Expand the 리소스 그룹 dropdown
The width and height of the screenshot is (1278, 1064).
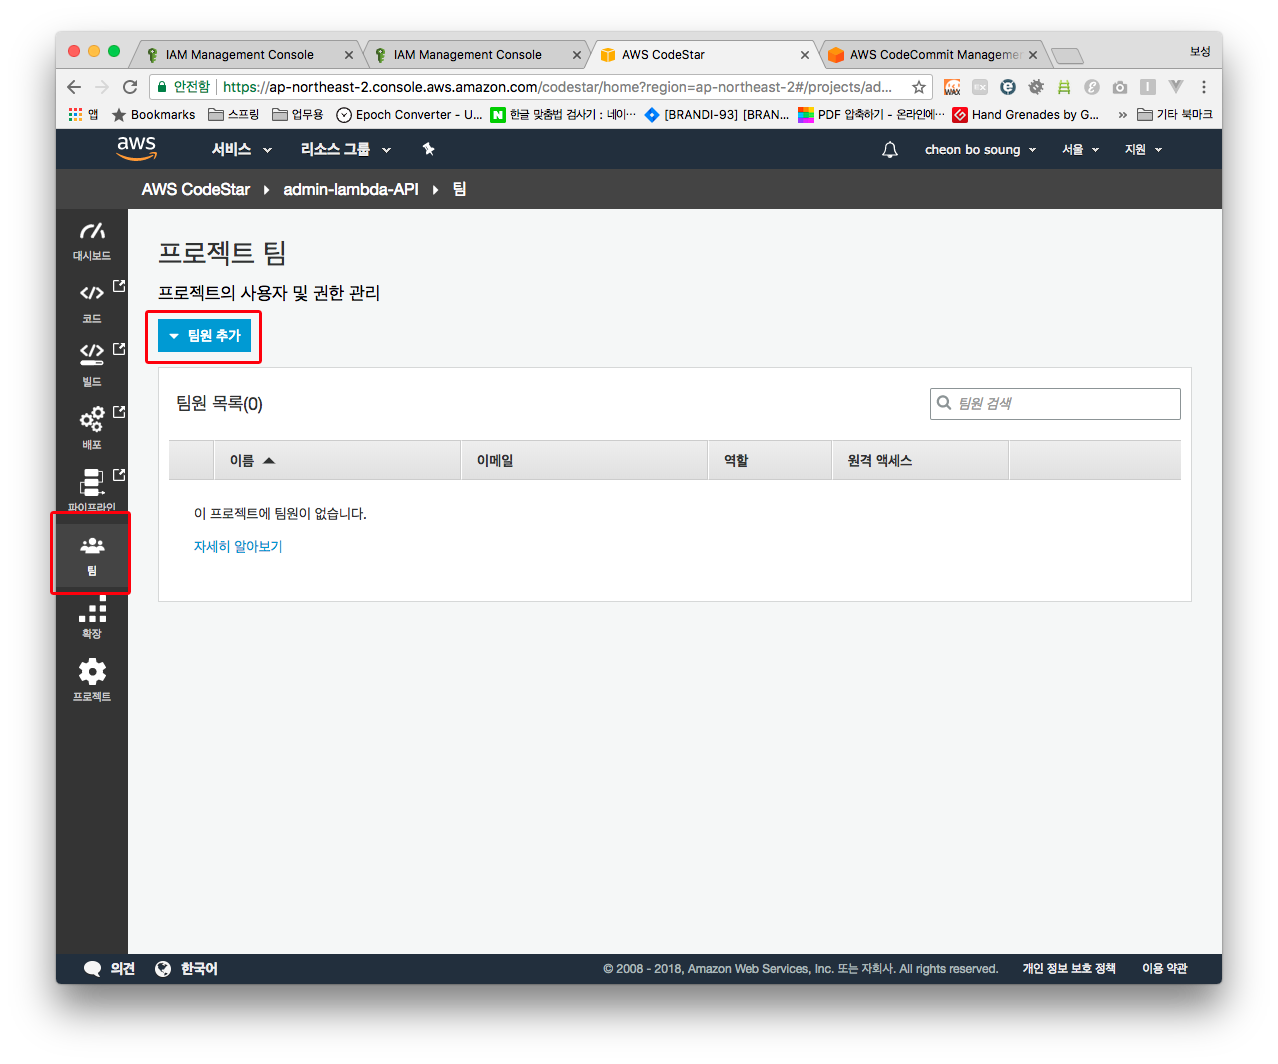[x=345, y=150]
